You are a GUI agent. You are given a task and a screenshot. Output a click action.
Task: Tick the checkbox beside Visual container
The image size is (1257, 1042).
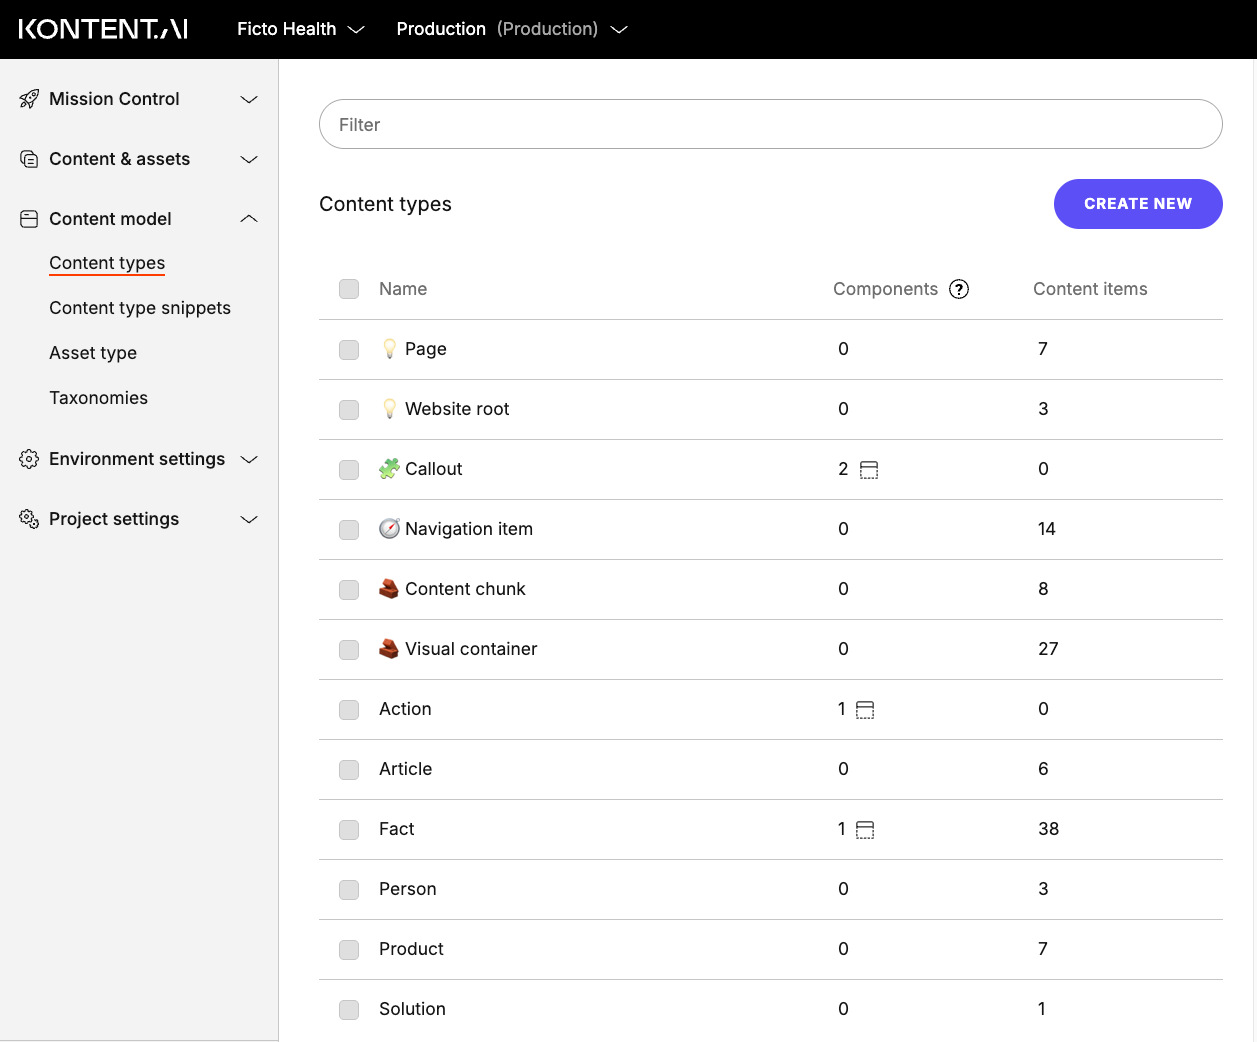click(349, 650)
